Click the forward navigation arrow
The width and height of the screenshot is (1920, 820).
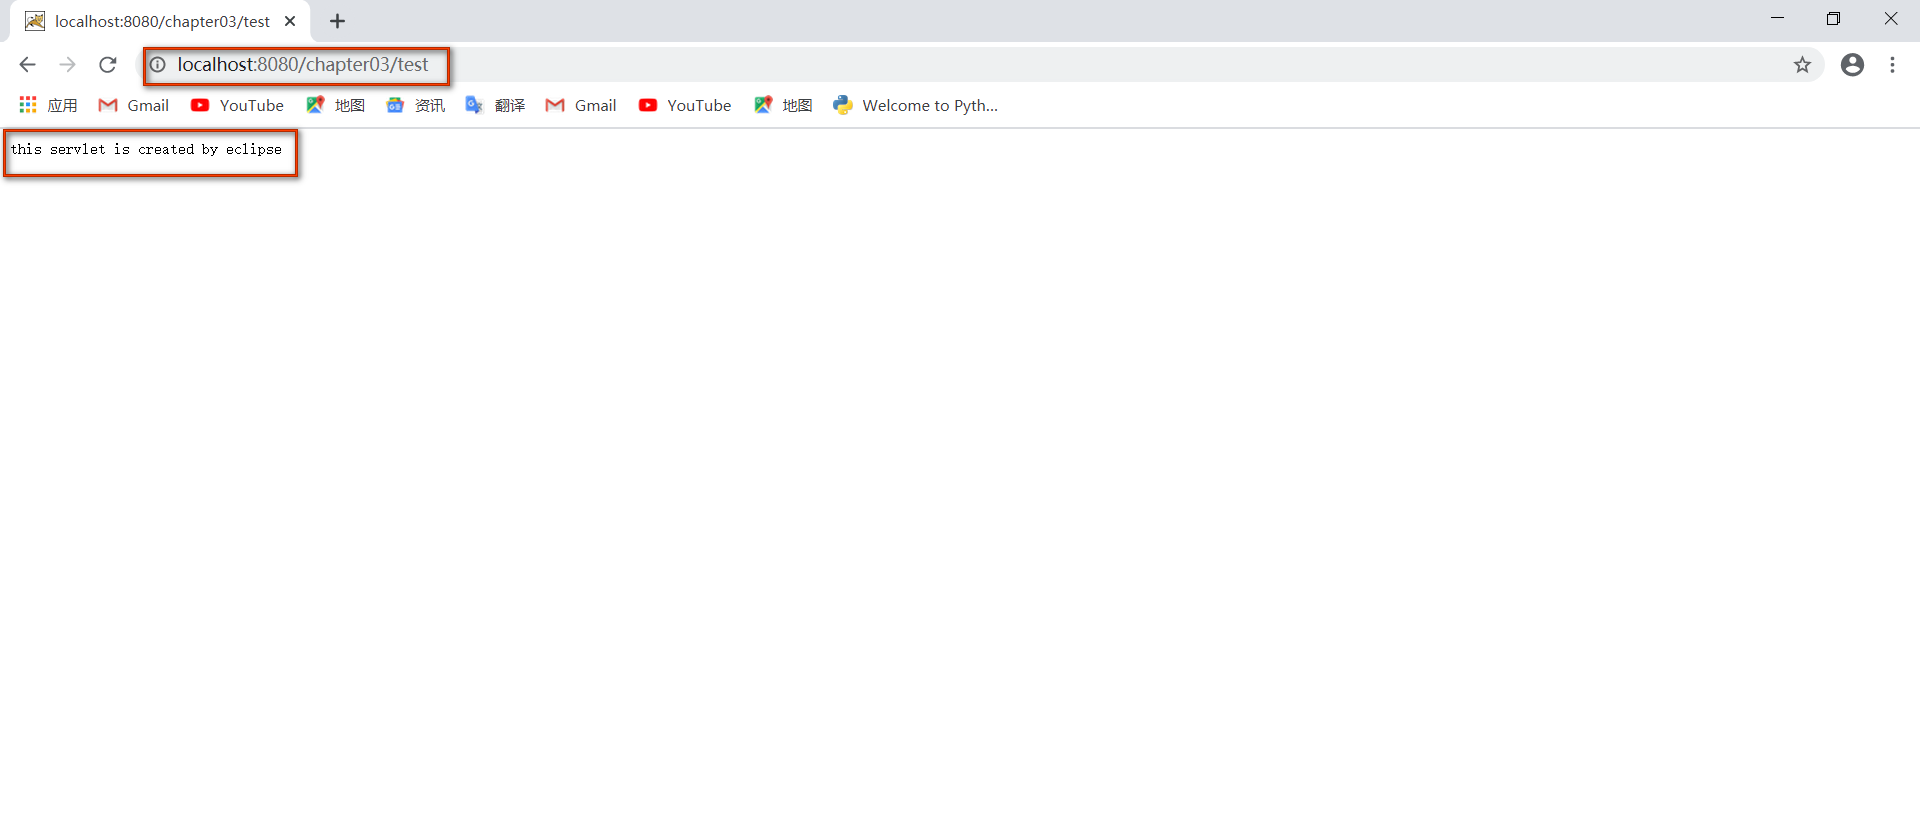click(x=67, y=65)
